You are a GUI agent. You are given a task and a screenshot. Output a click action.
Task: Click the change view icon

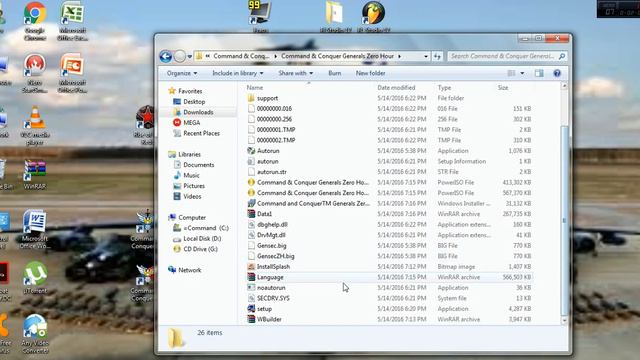tap(511, 73)
